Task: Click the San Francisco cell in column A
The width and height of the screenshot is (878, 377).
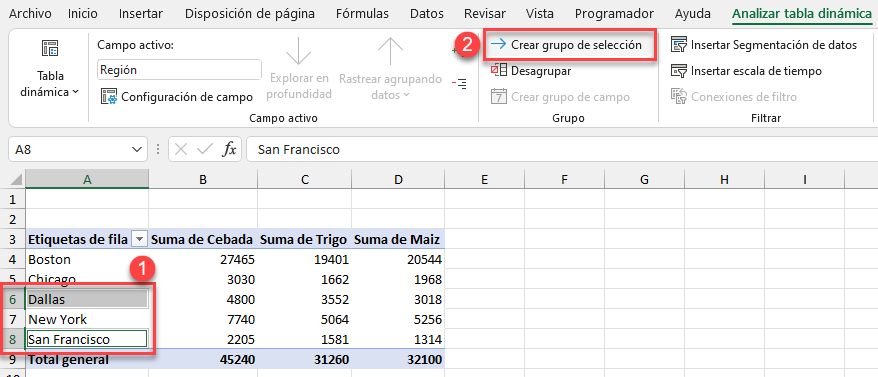Action: [x=87, y=339]
